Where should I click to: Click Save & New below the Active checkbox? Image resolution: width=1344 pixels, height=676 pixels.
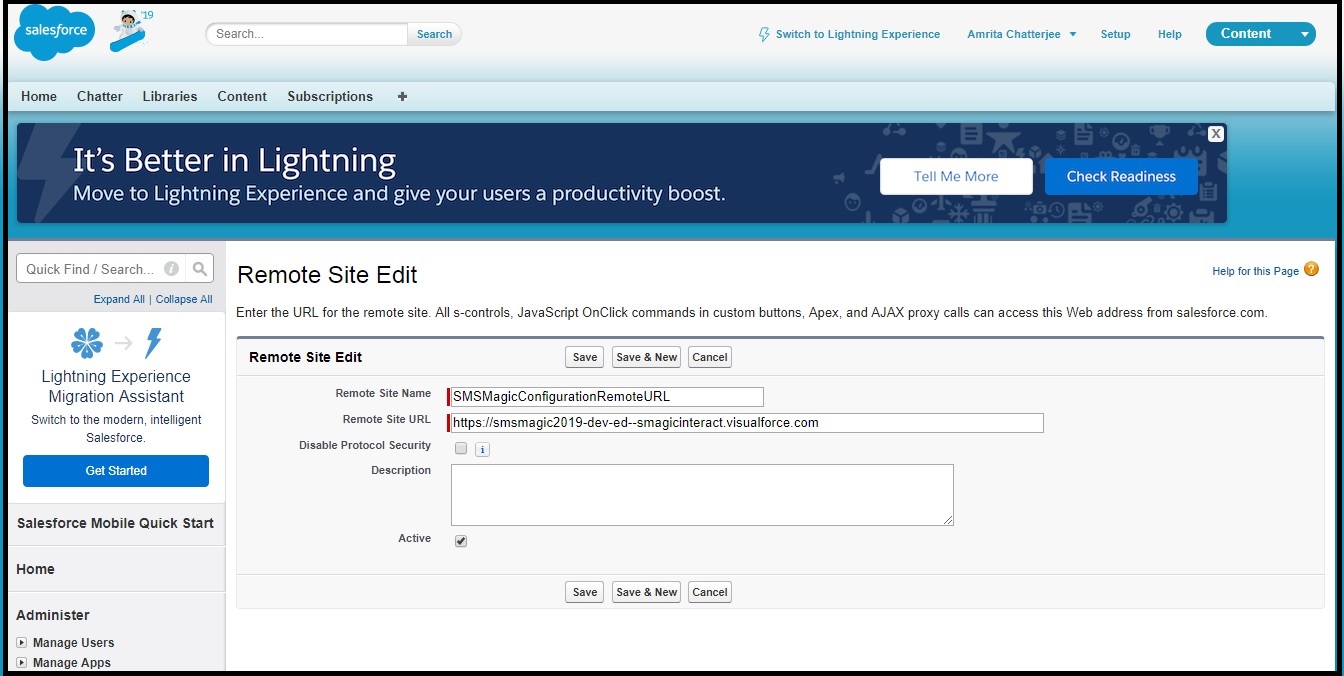647,592
